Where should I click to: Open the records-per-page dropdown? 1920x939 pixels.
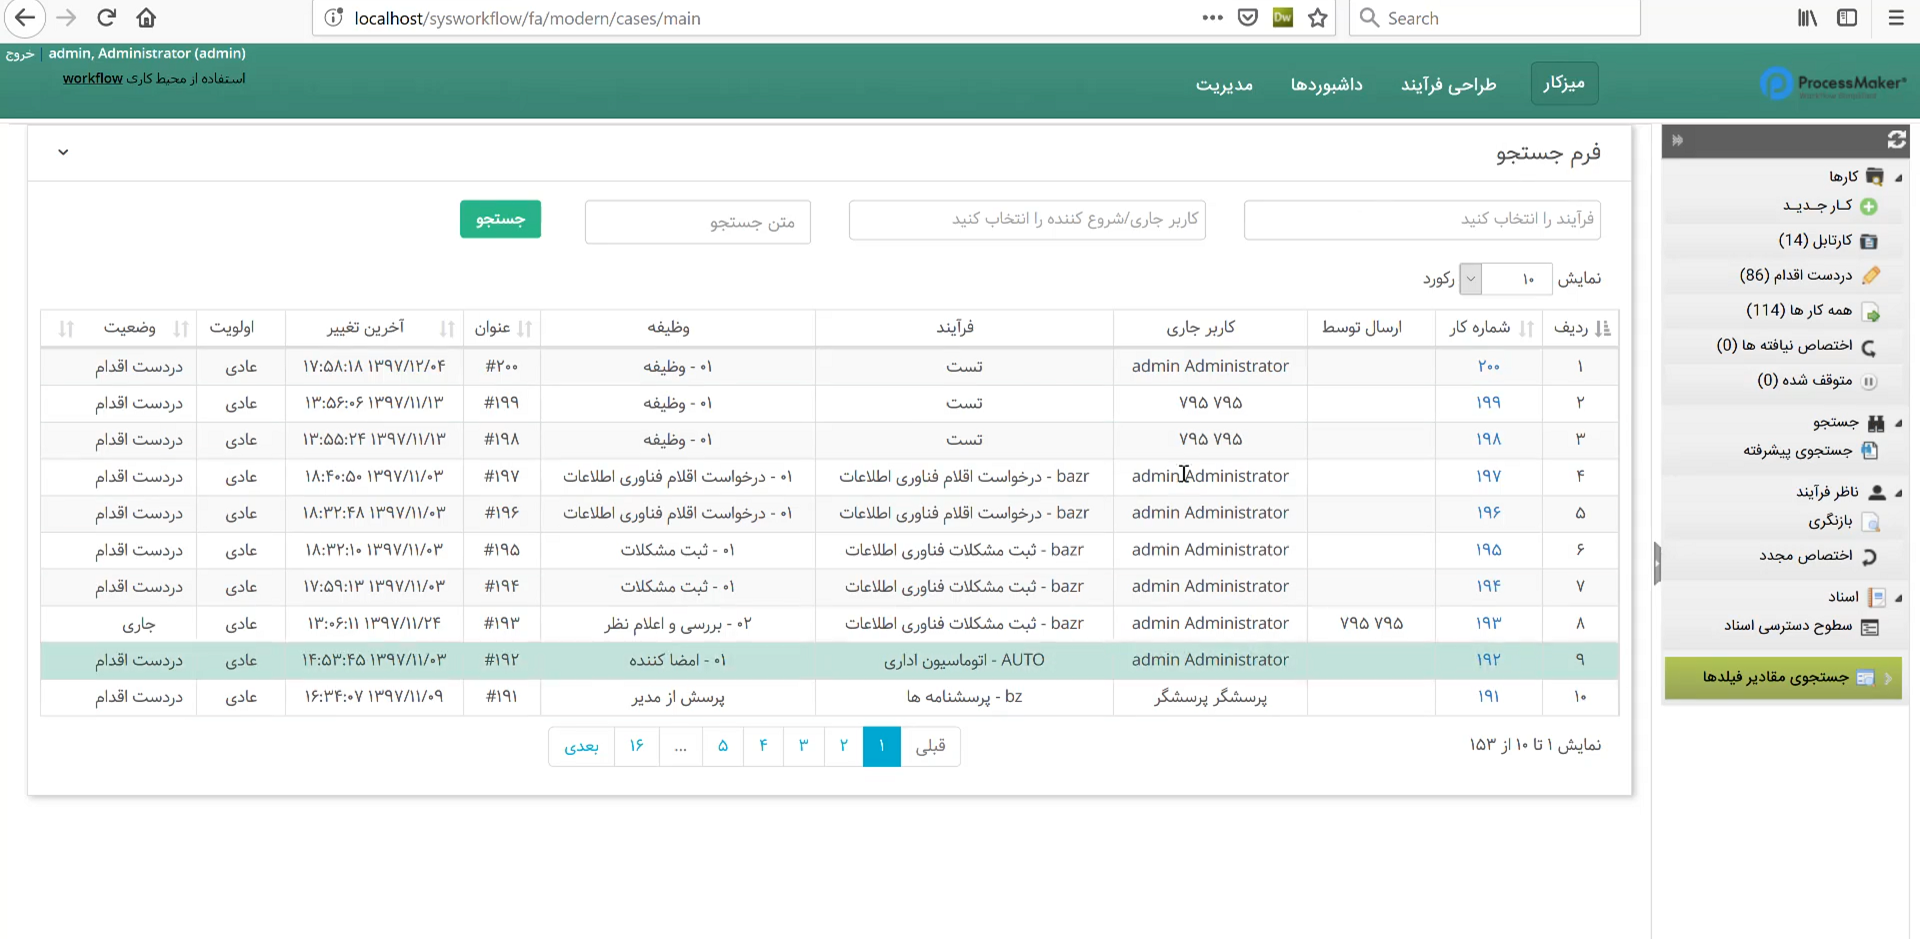(x=1470, y=279)
